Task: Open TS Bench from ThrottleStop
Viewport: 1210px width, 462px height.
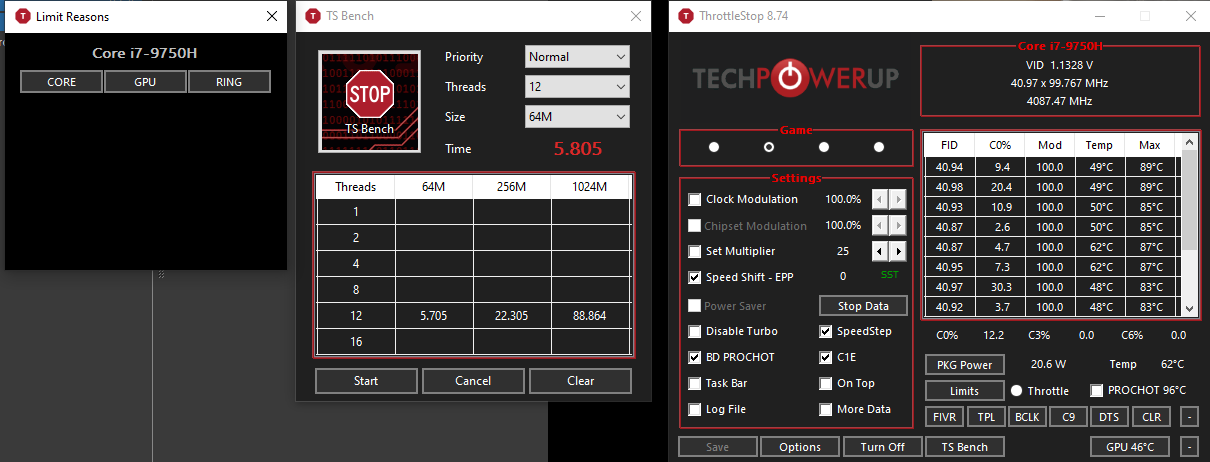Action: pos(965,447)
